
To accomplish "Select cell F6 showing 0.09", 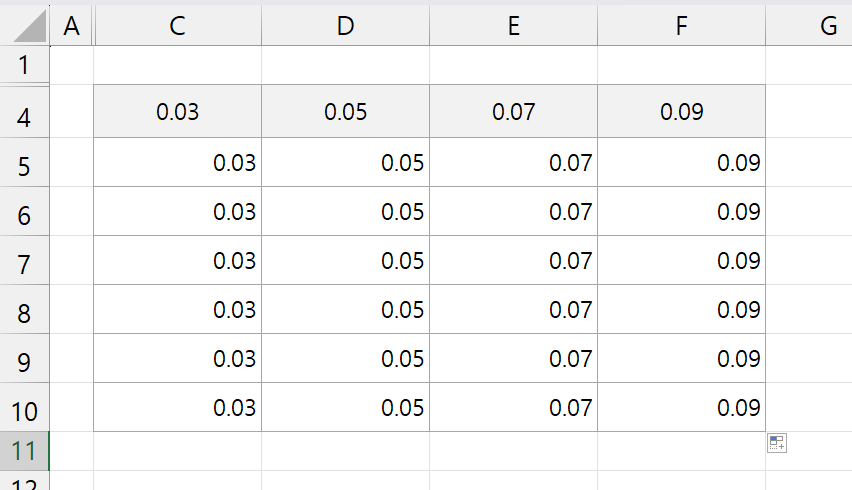I will pyautogui.click(x=681, y=211).
